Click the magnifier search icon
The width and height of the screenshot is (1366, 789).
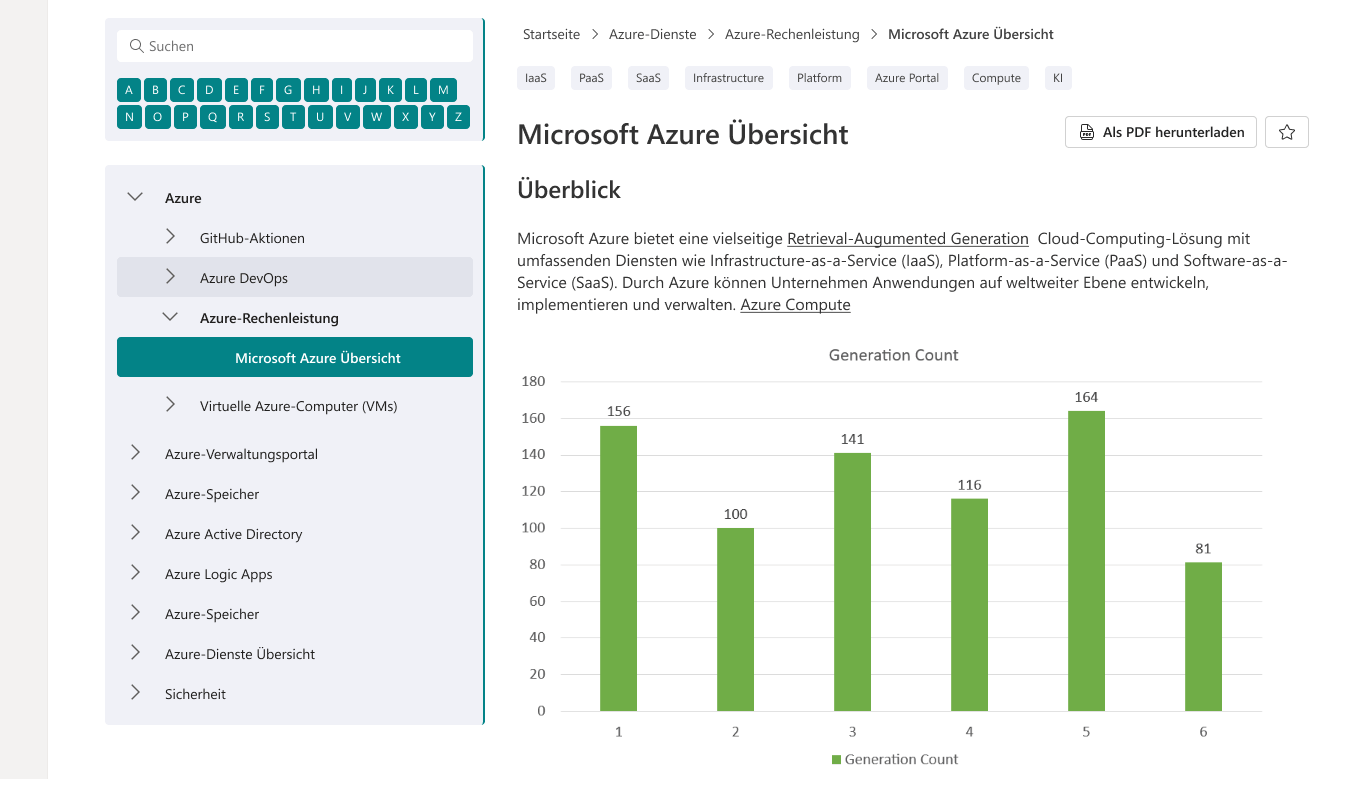[x=136, y=46]
